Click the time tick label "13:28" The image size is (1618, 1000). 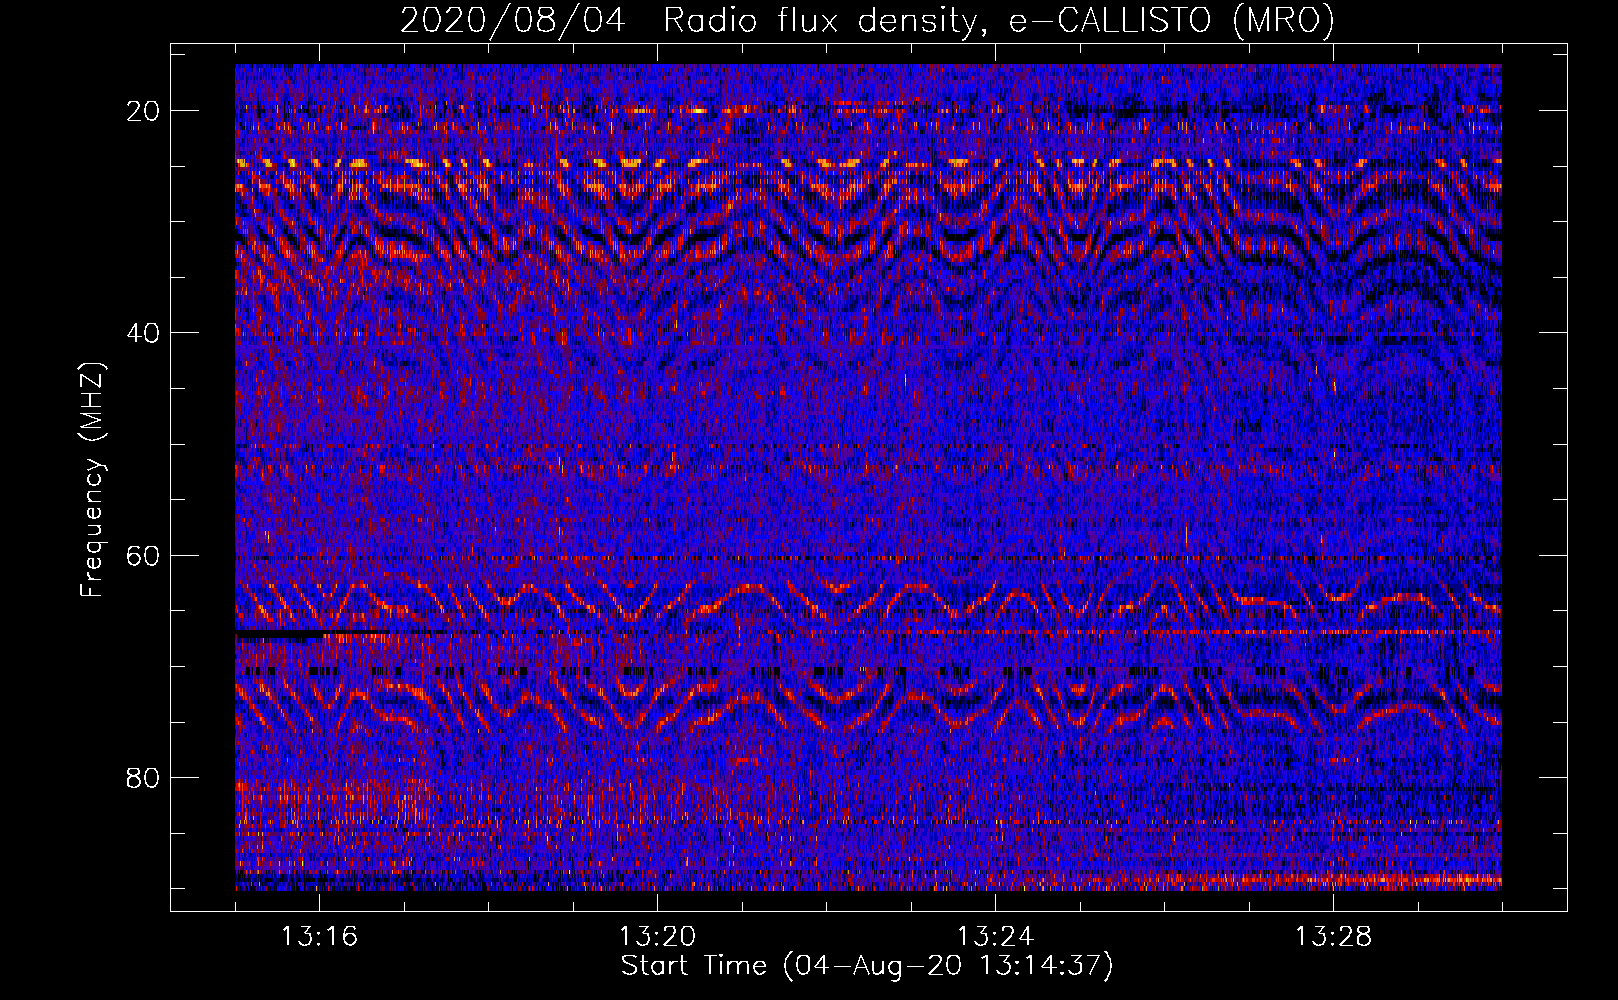[1333, 937]
